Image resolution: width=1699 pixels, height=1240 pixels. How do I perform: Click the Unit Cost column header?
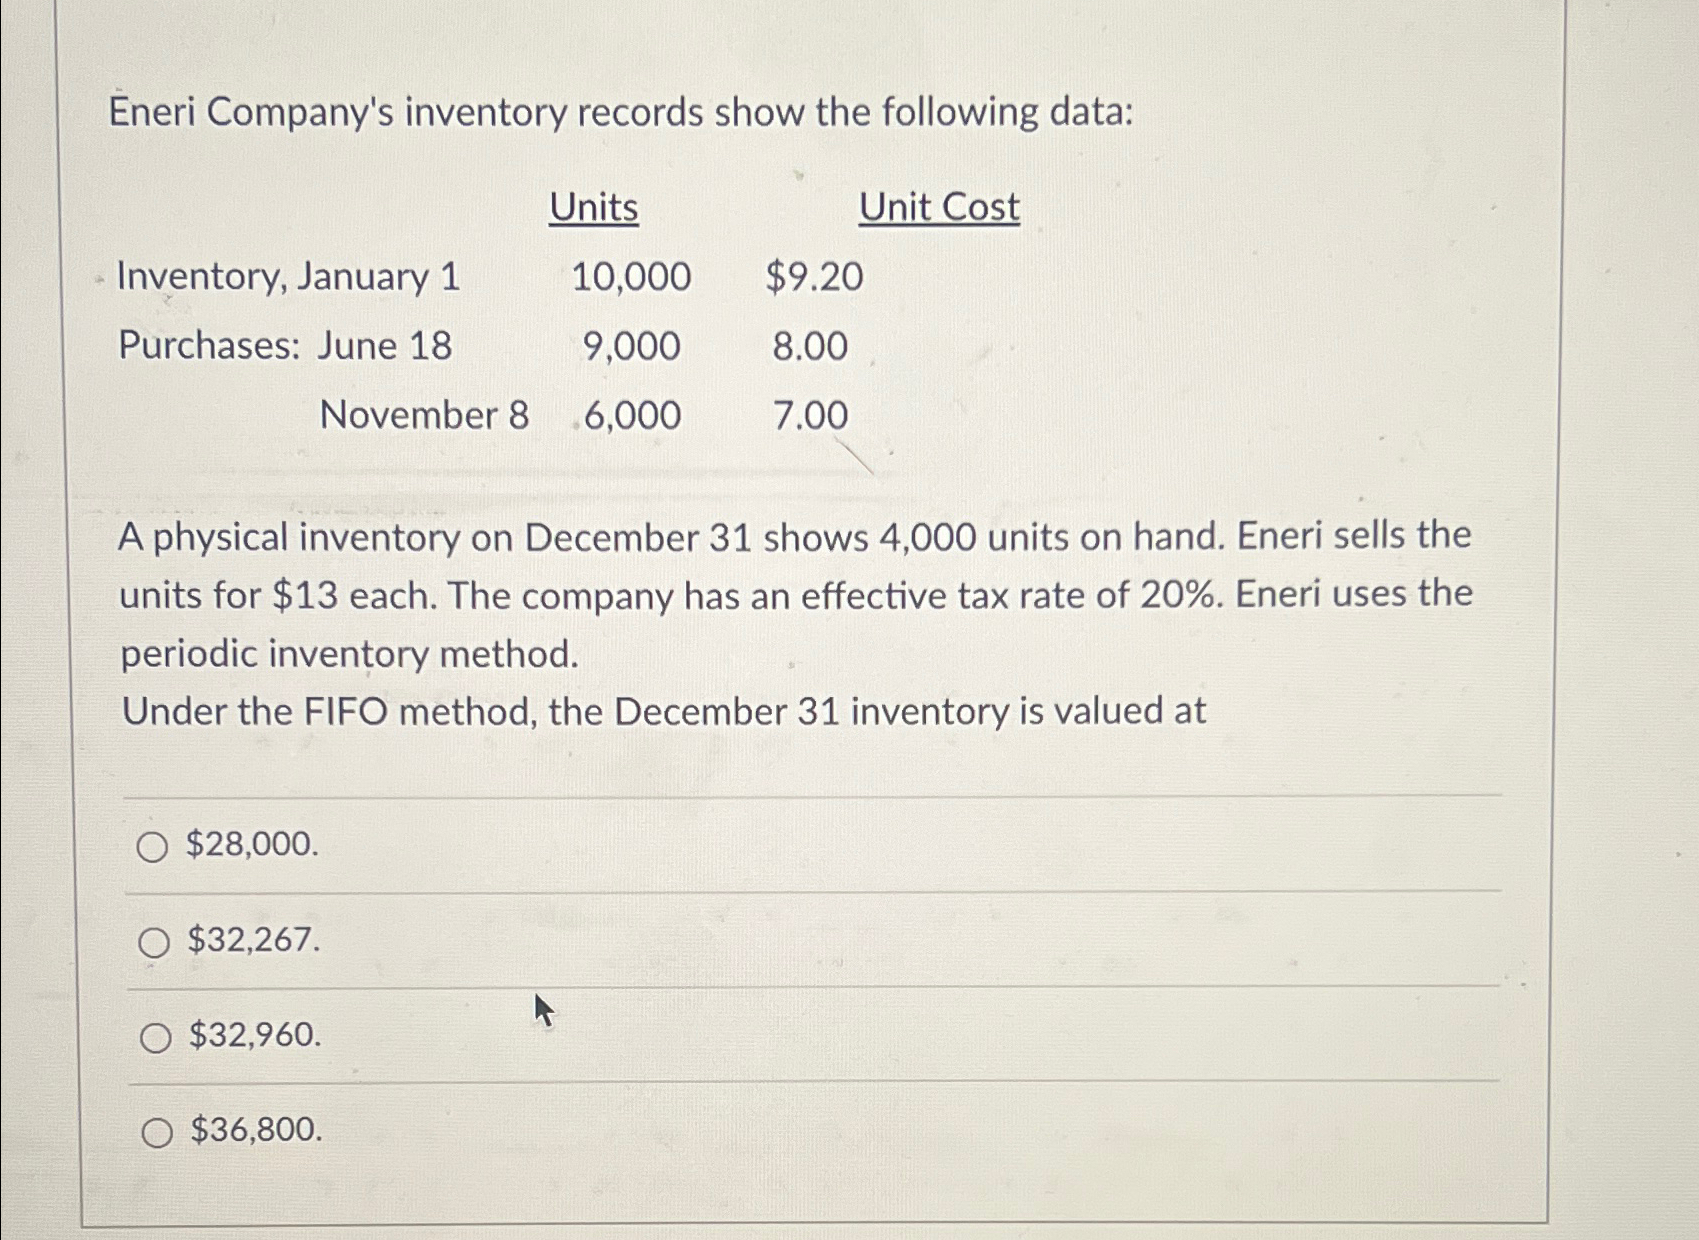[x=940, y=207]
